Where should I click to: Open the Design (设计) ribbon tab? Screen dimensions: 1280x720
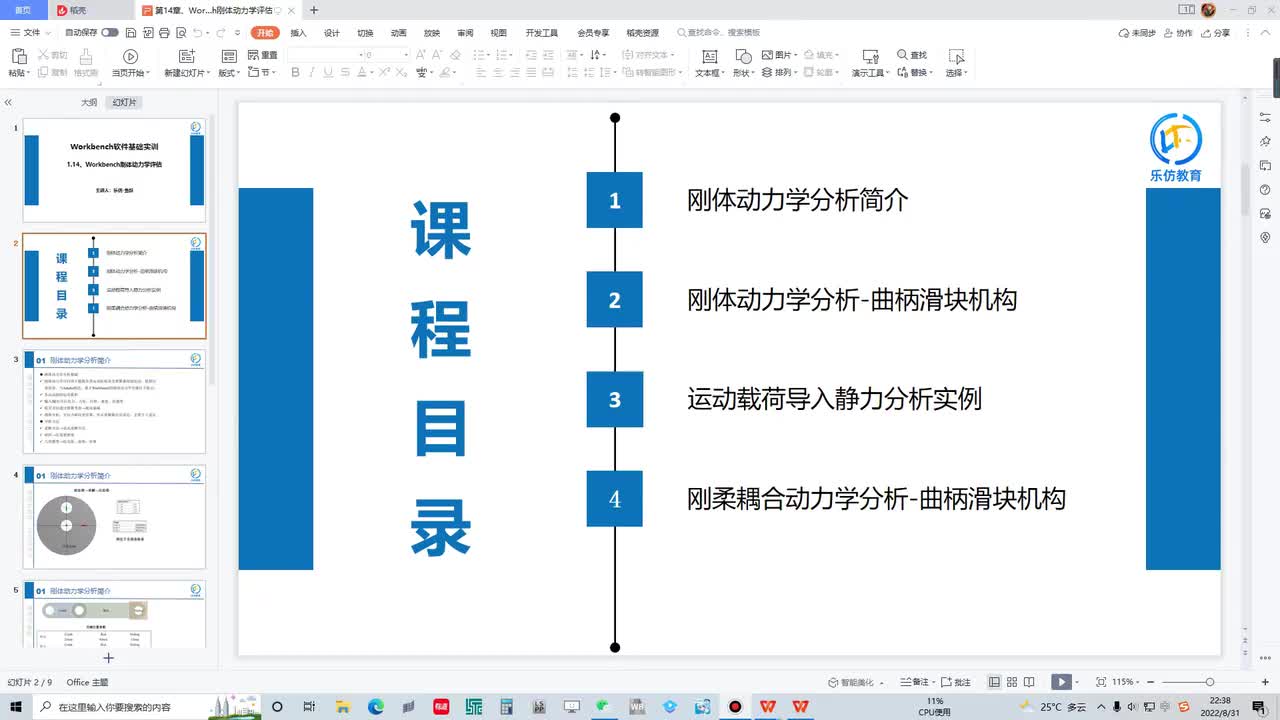[x=331, y=33]
